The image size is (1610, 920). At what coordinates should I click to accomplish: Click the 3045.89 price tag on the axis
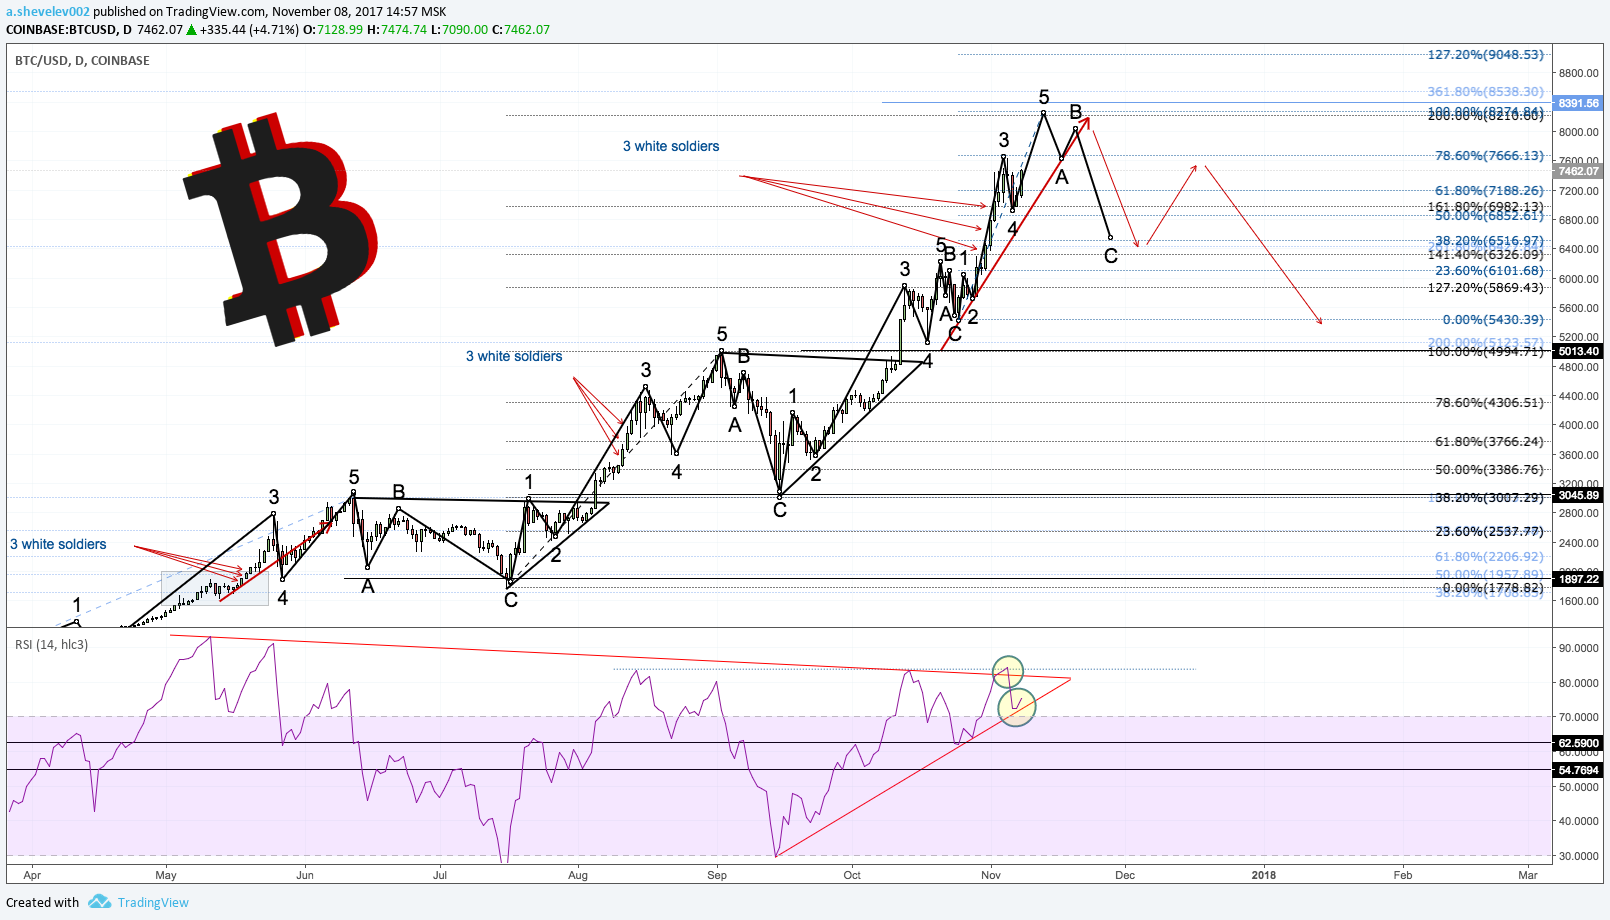1578,495
